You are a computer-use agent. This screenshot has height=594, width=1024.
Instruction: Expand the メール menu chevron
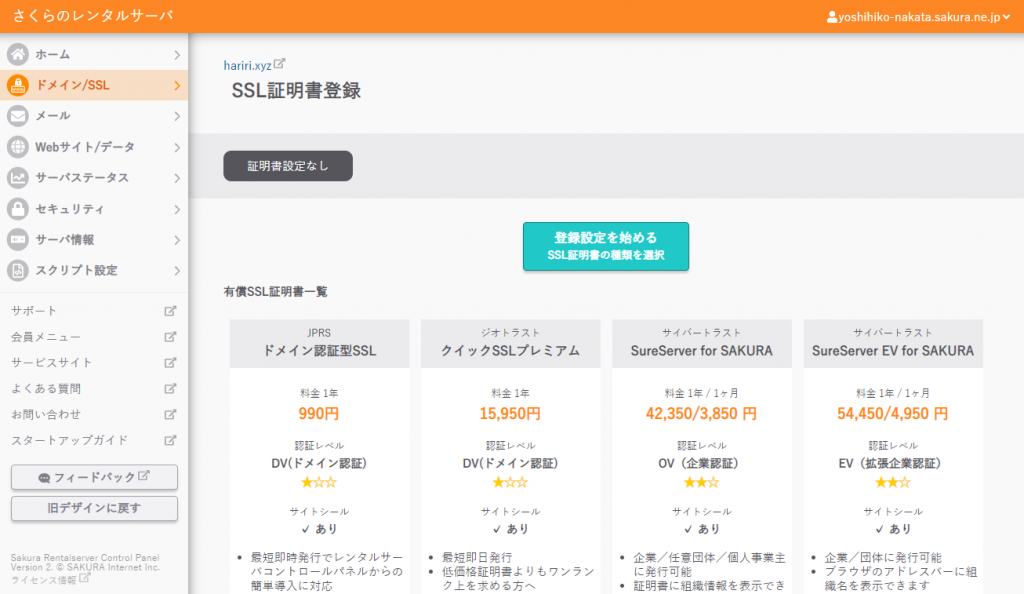pos(177,116)
